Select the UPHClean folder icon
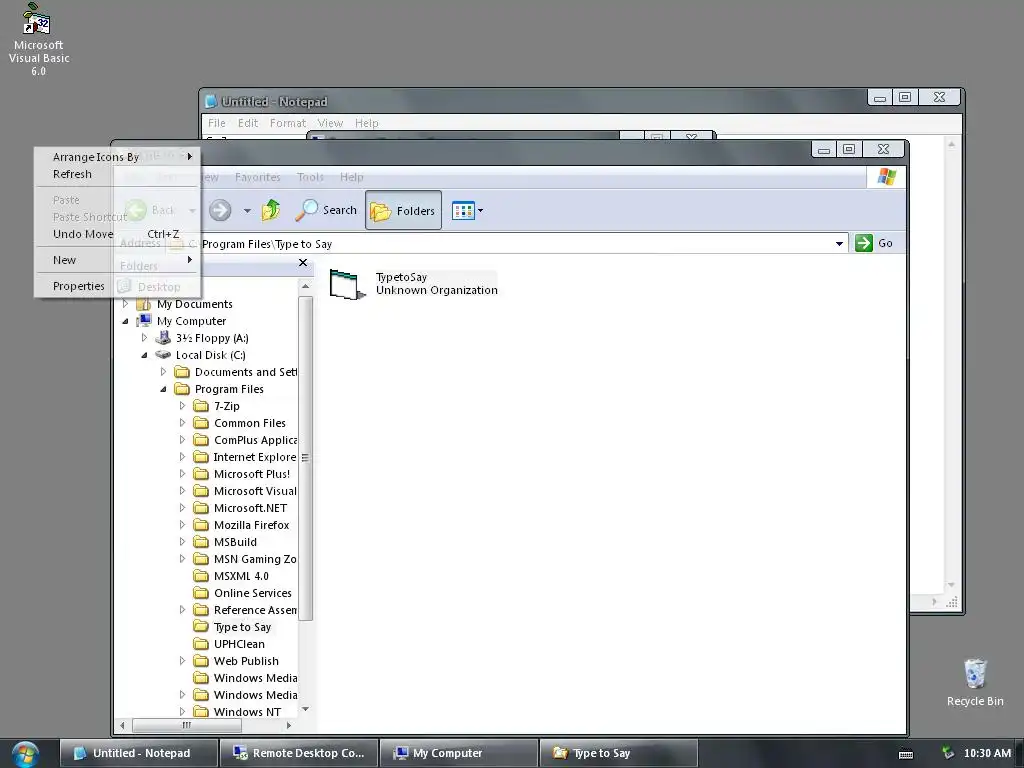This screenshot has width=1024, height=768. (x=201, y=643)
